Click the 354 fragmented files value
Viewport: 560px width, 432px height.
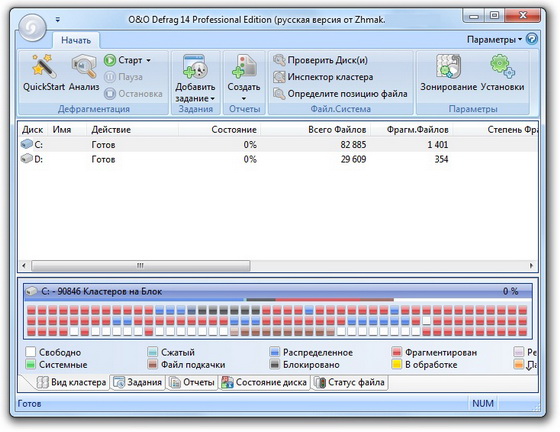click(441, 159)
